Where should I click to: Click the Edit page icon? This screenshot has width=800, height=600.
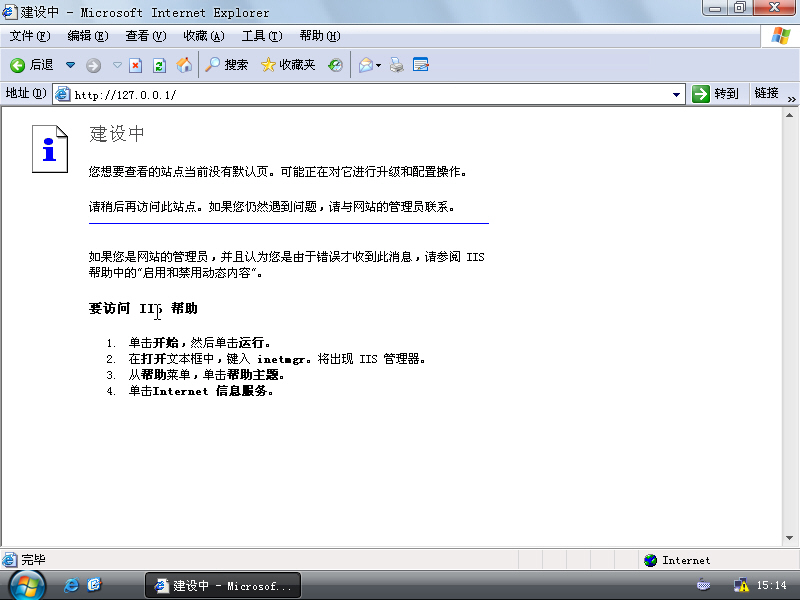pos(420,65)
